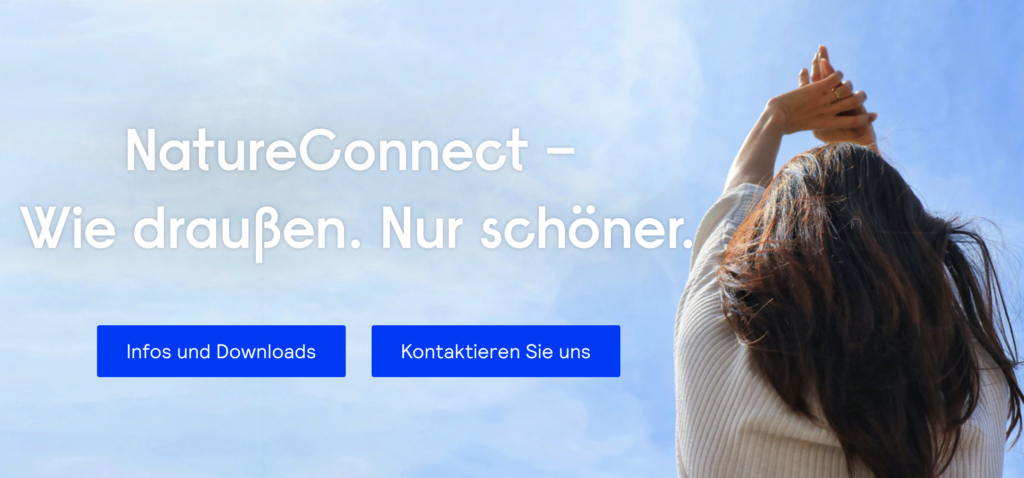Select the NatureConnect headline text

(x=327, y=150)
